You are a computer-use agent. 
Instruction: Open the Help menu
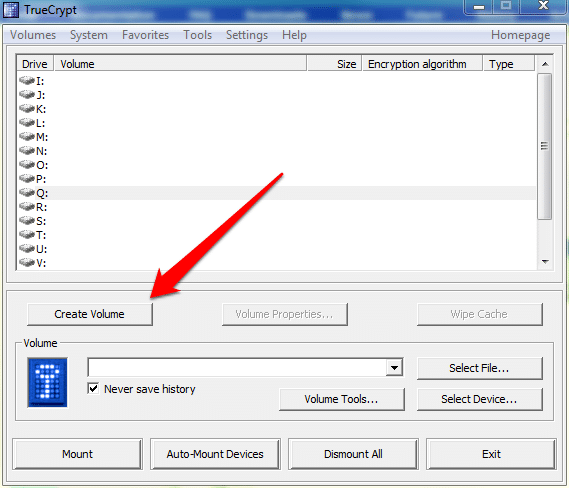point(294,35)
